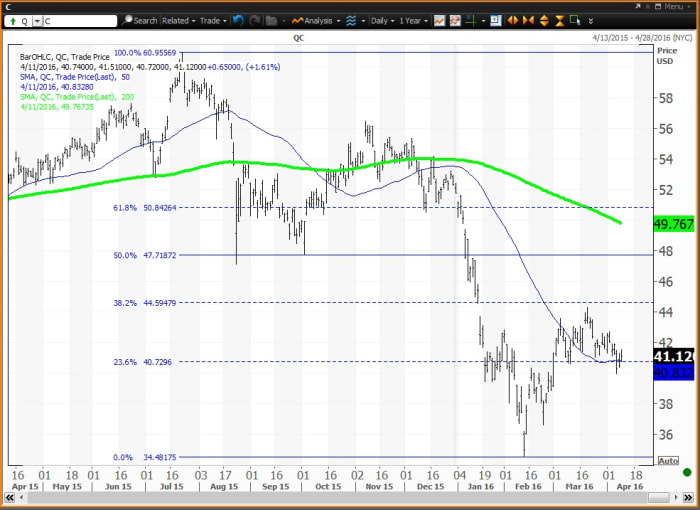The image size is (700, 510).
Task: Toggle the Auto scale button
Action: coord(667,460)
